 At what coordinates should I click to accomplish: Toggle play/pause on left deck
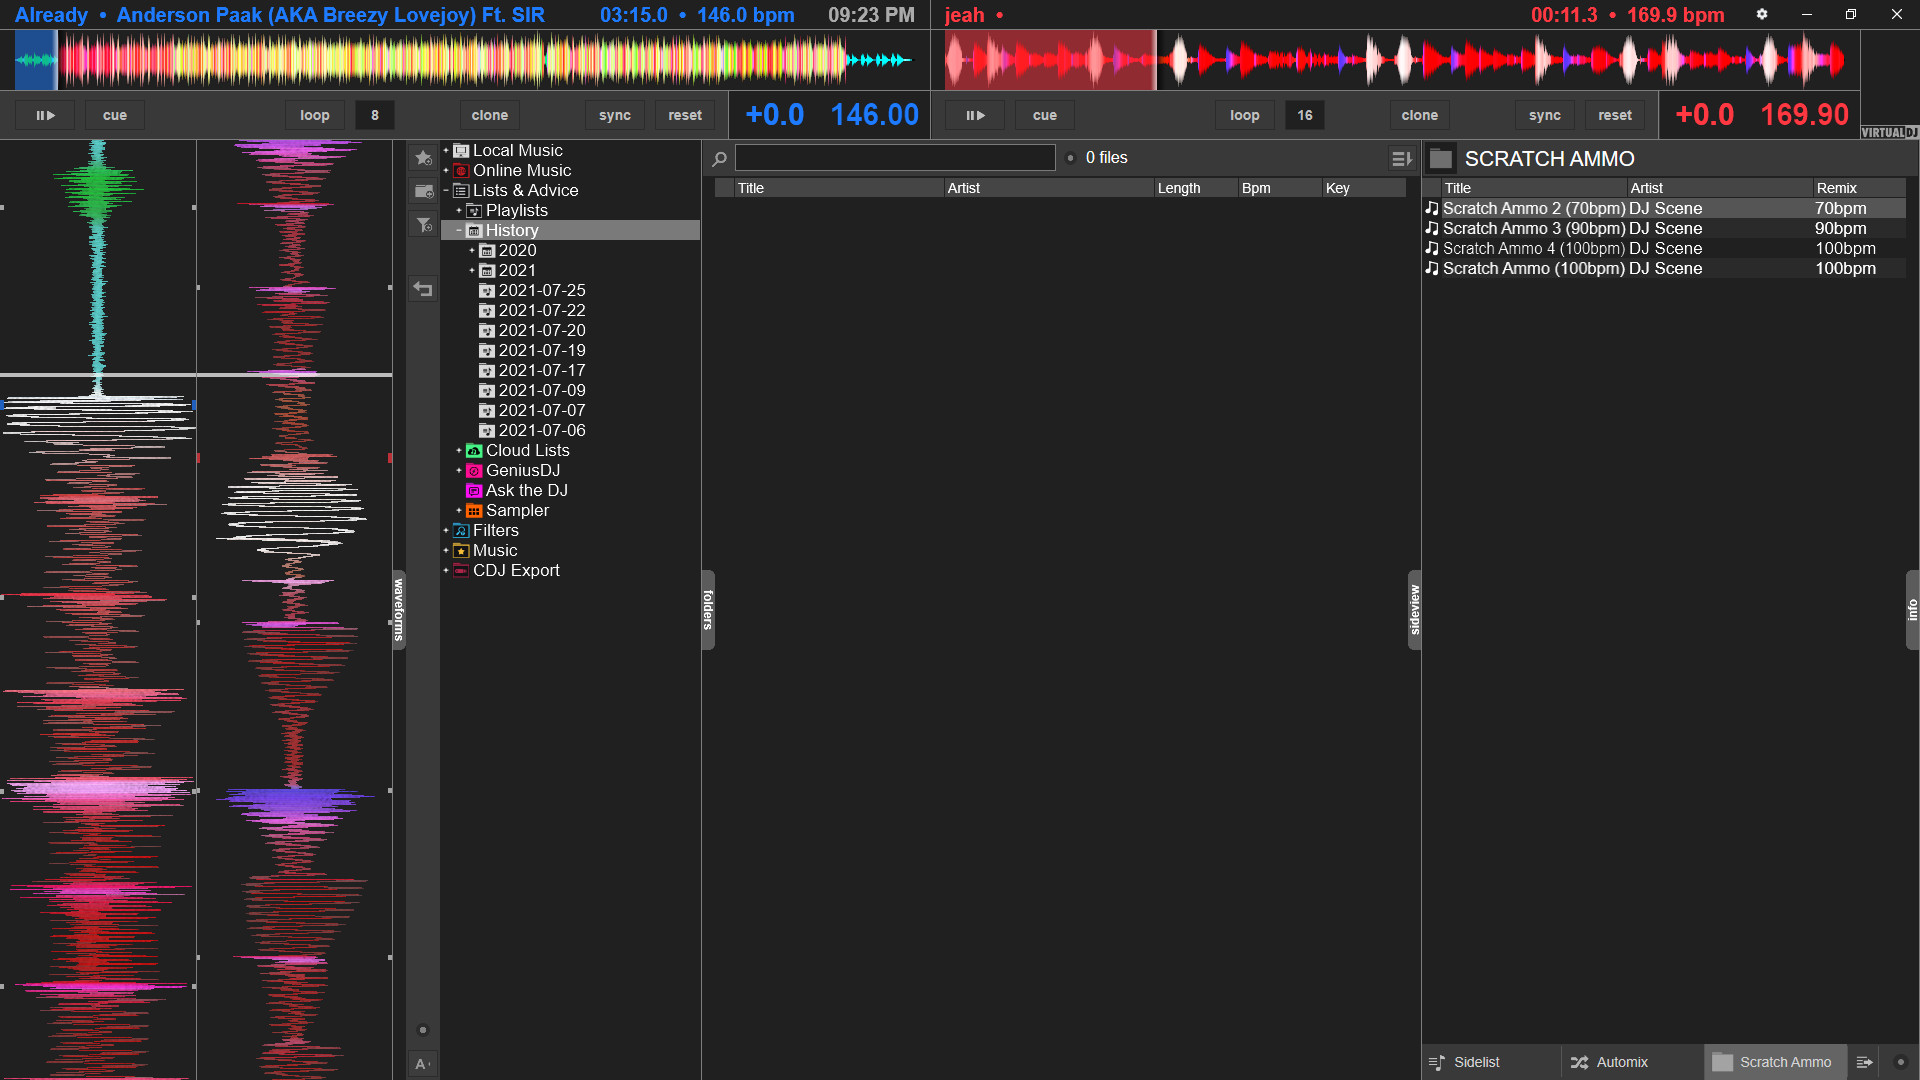pos(45,115)
